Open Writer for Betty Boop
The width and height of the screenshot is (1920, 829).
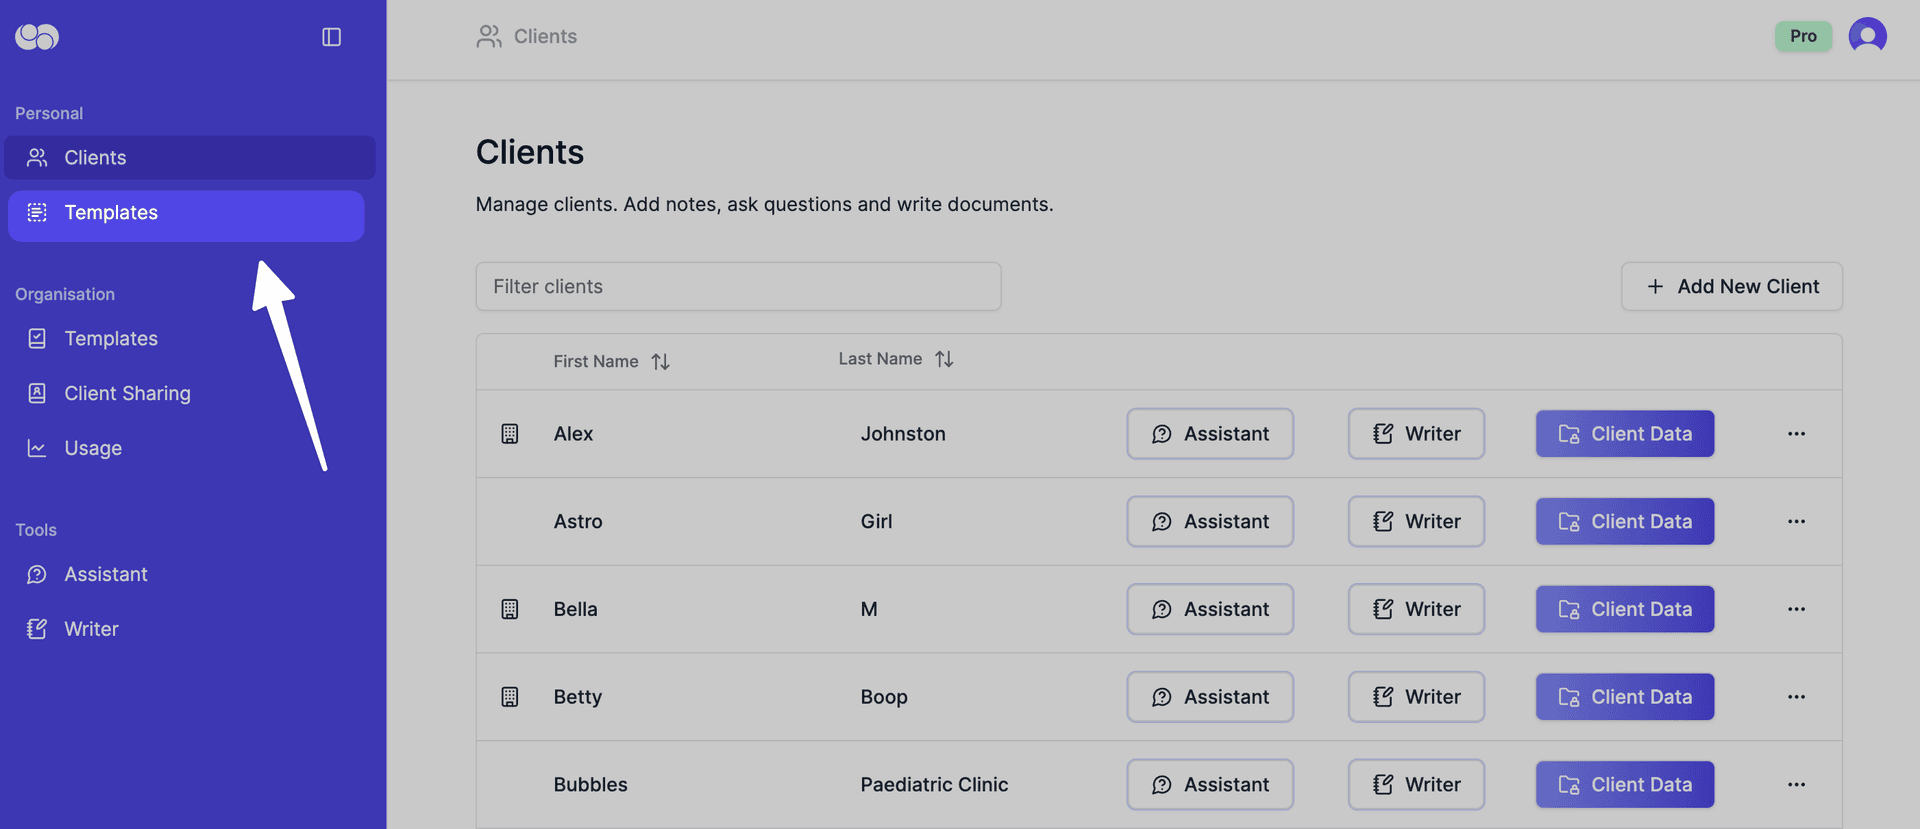click(x=1416, y=698)
